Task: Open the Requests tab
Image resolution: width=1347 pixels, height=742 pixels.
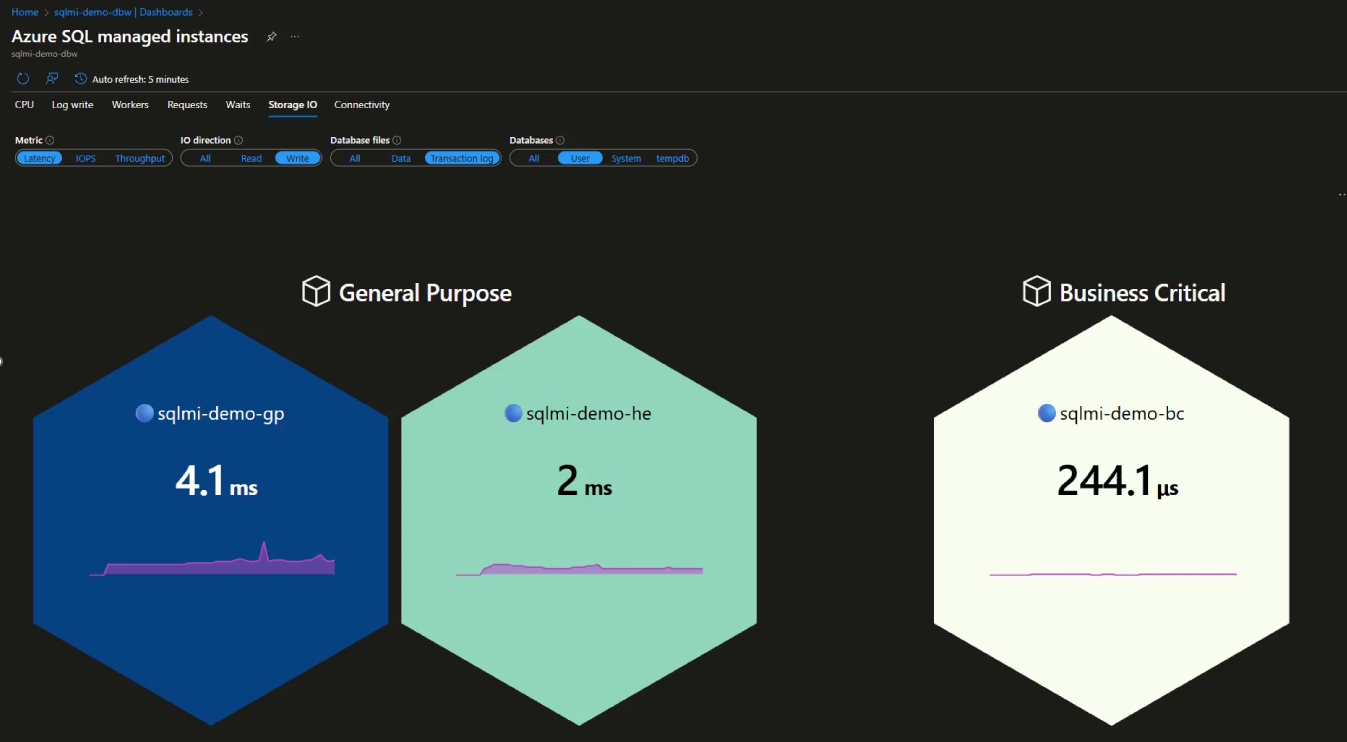Action: (187, 105)
